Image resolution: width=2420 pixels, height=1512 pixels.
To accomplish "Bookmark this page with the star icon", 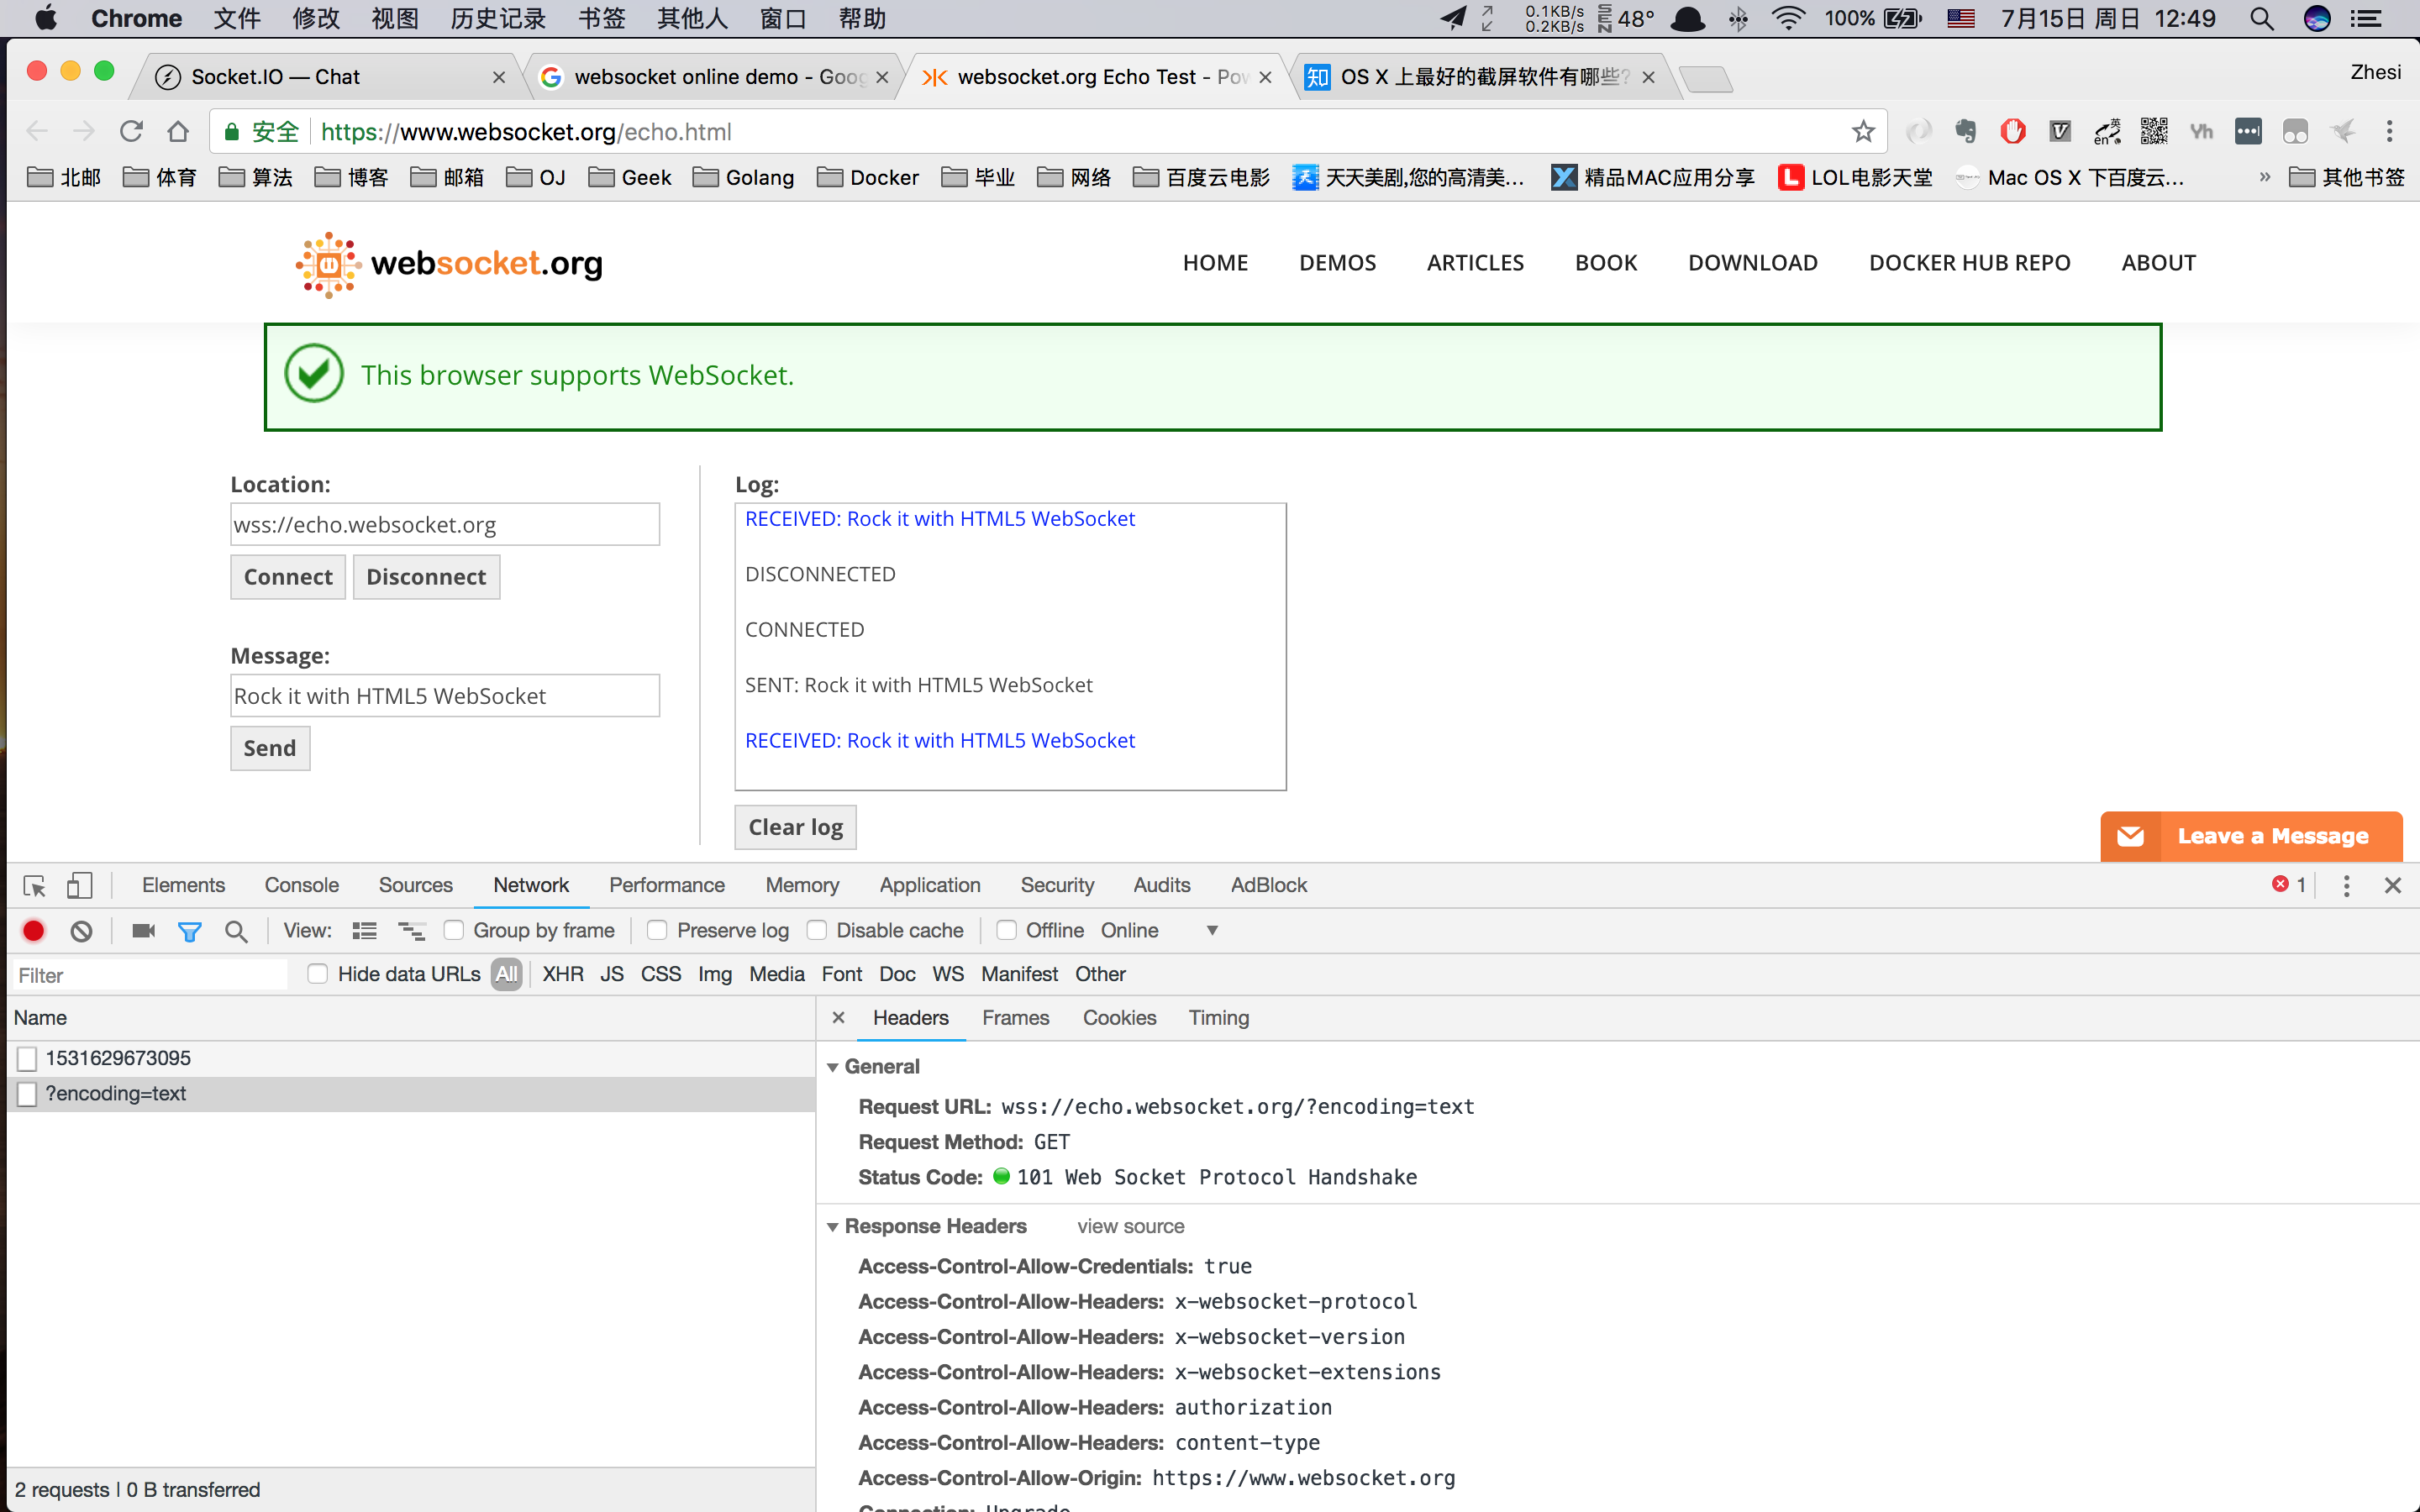I will point(1862,131).
